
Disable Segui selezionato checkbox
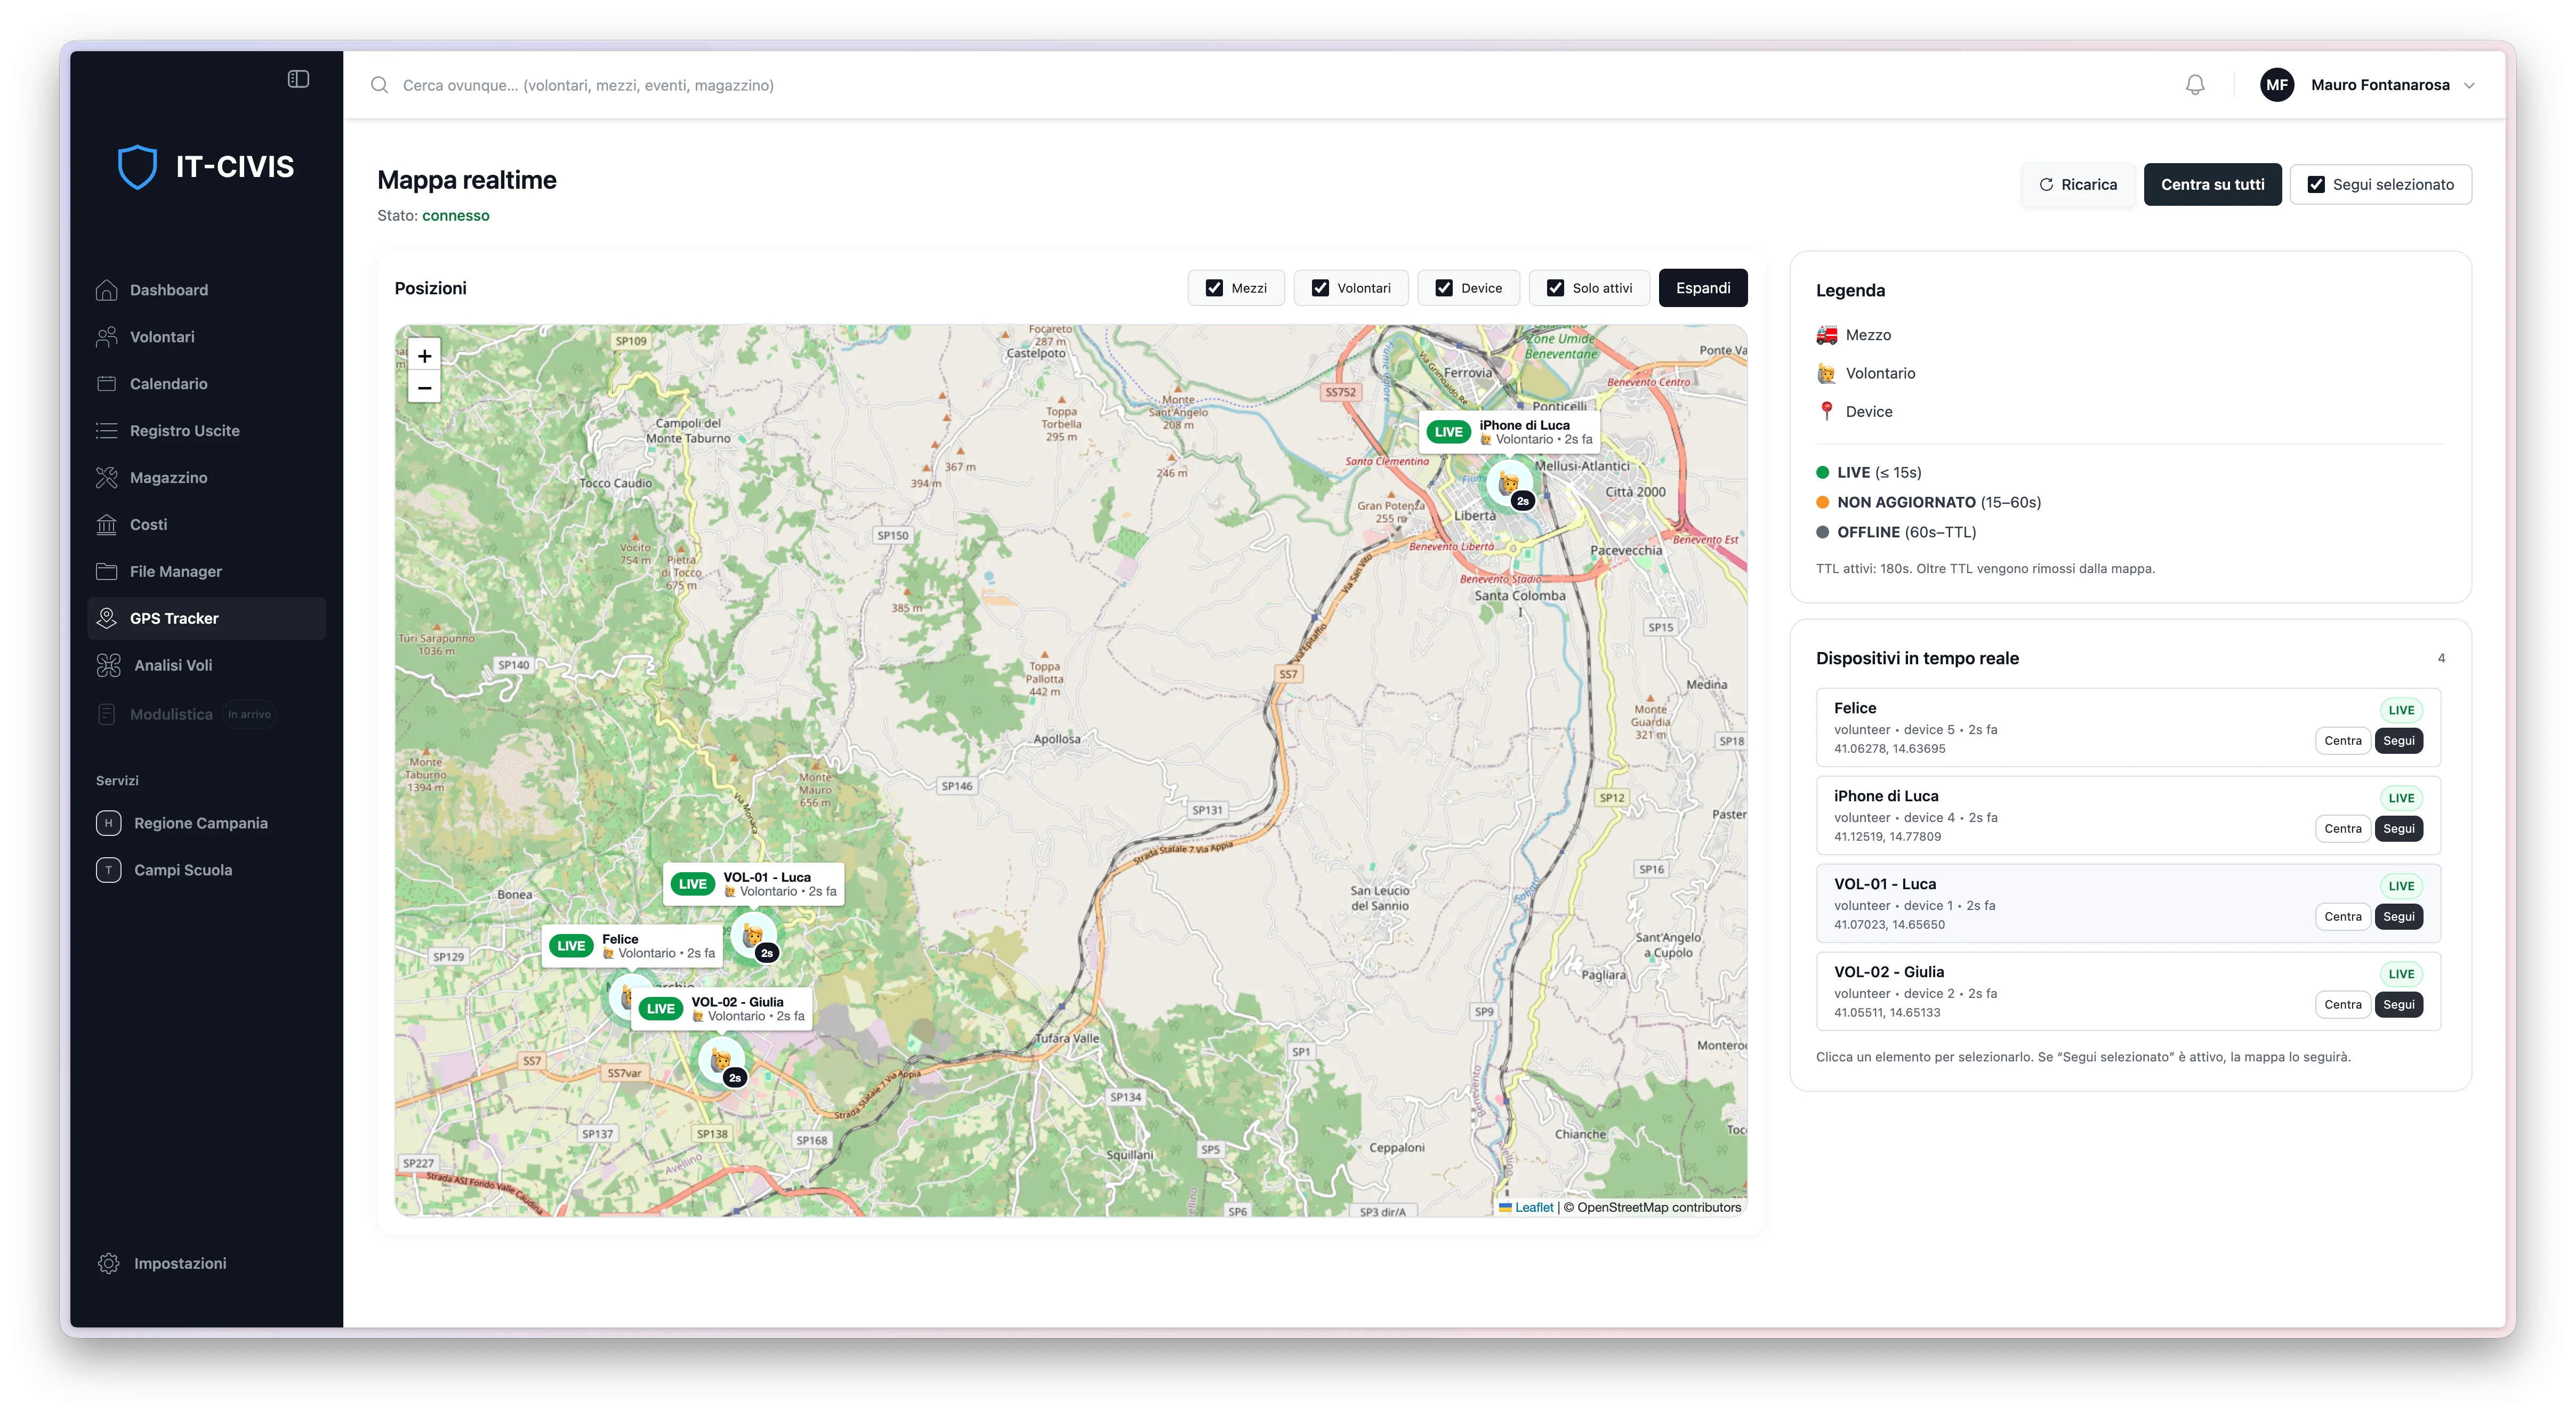point(2315,185)
